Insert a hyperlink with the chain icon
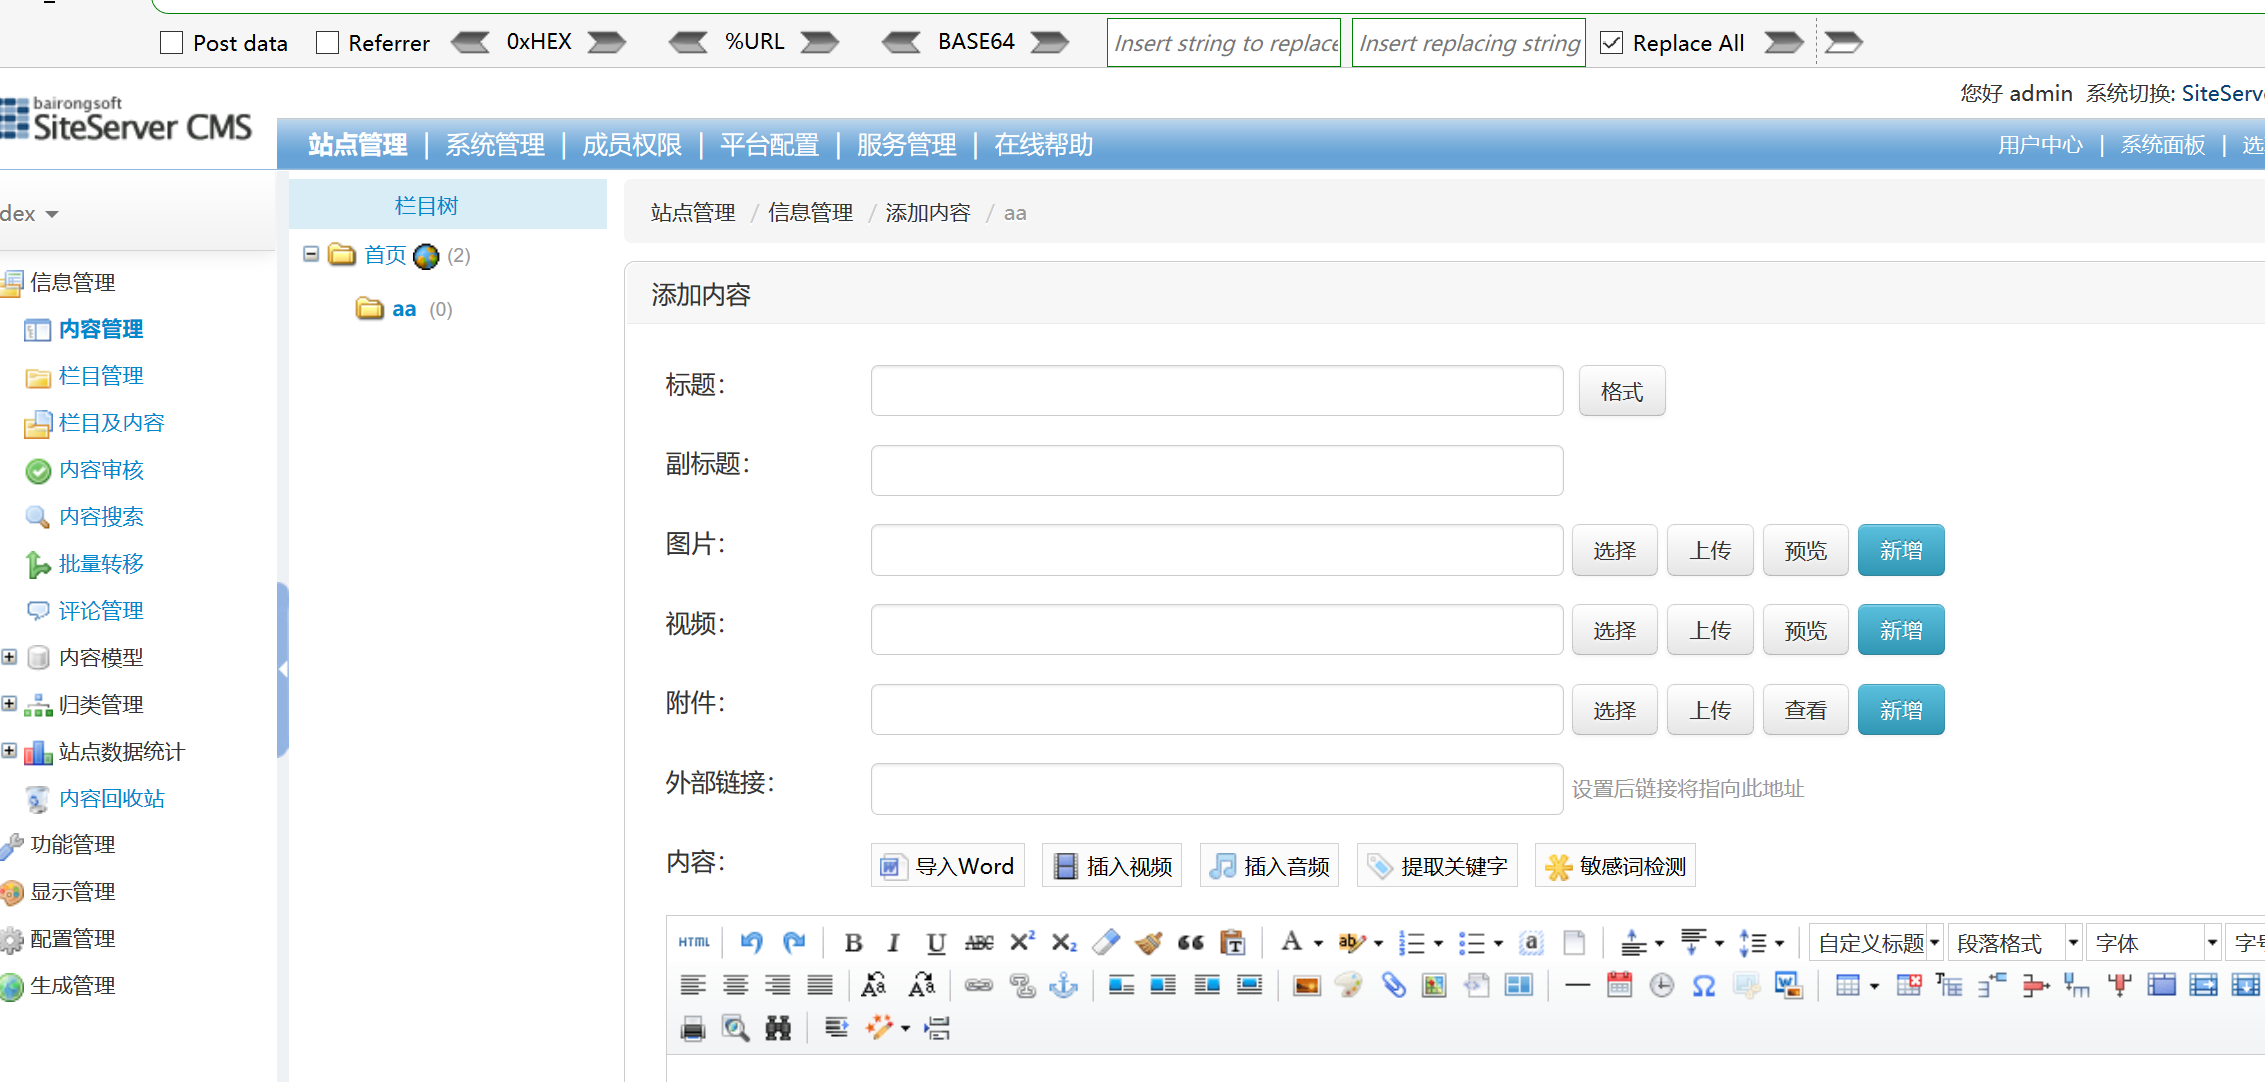Viewport: 2265px width, 1082px height. pyautogui.click(x=979, y=985)
